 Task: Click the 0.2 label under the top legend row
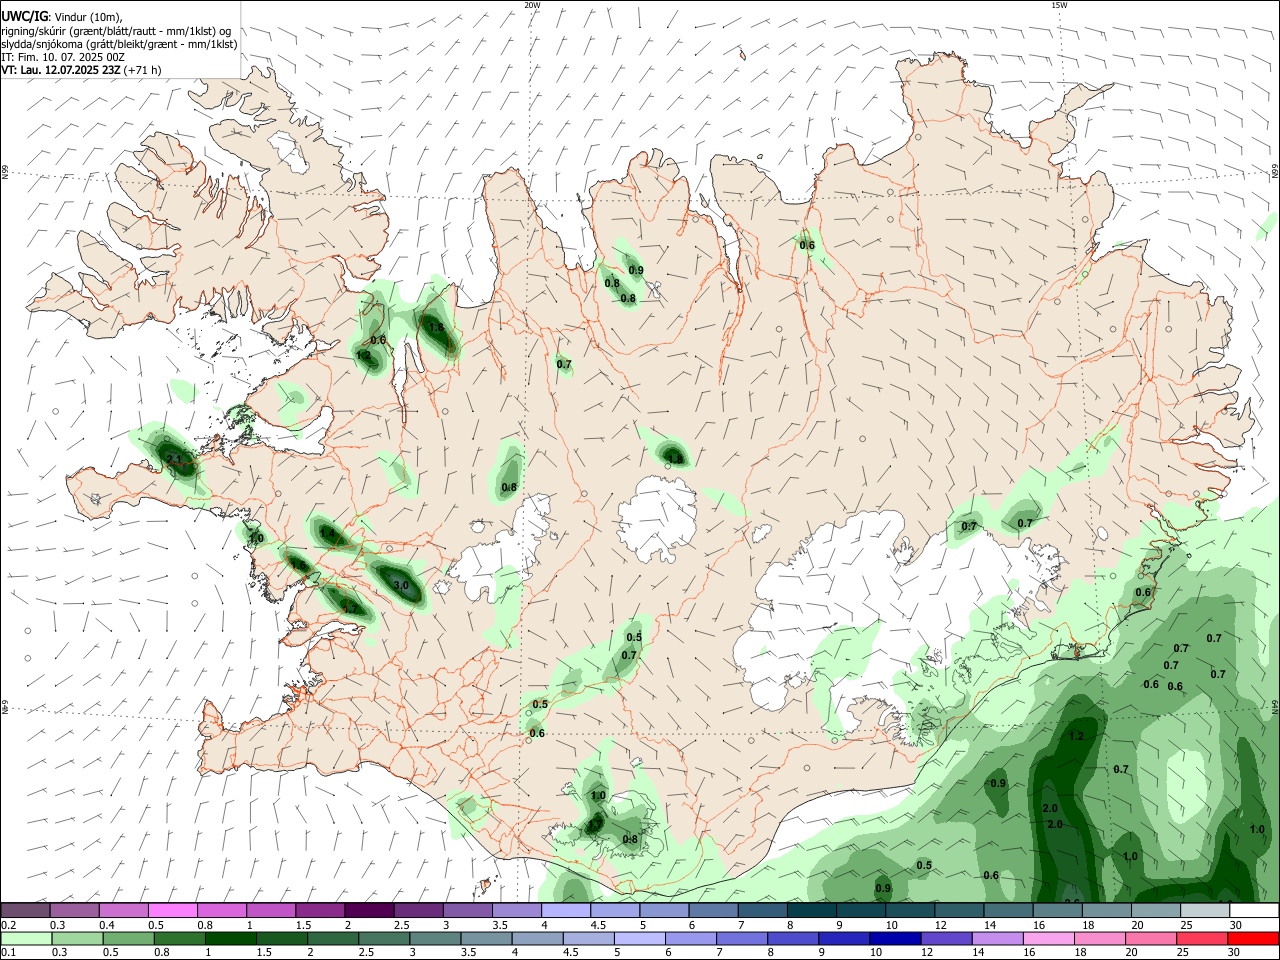8,925
